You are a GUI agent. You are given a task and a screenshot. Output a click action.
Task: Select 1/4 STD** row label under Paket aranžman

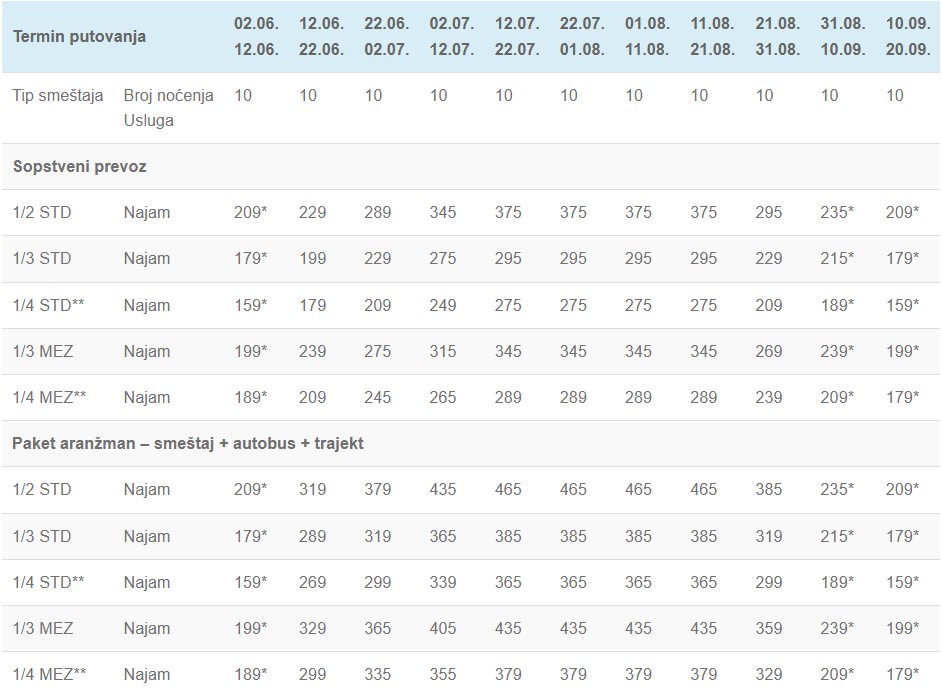pyautogui.click(x=49, y=582)
